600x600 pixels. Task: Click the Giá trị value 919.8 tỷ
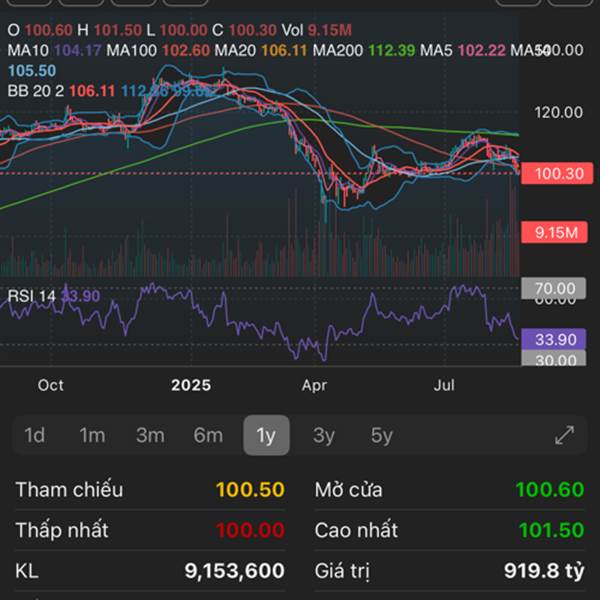pos(544,571)
